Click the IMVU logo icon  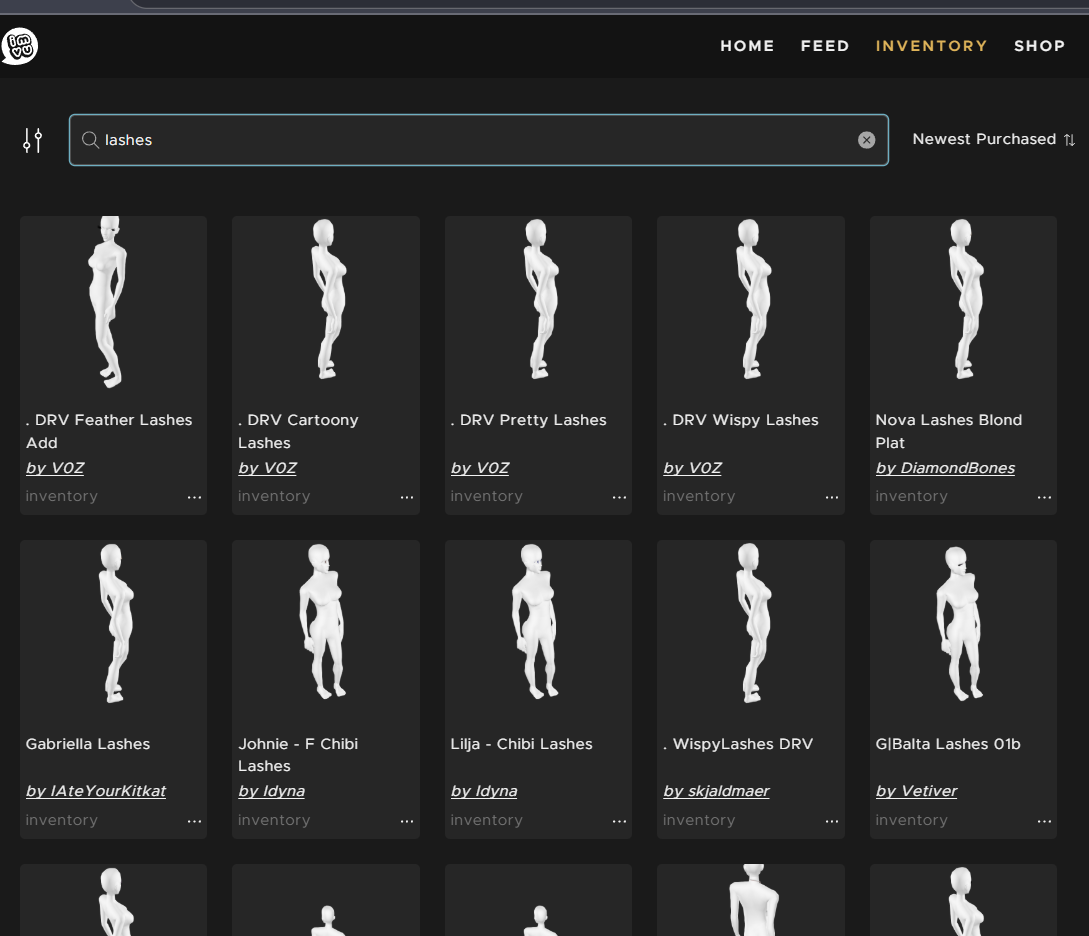19,47
